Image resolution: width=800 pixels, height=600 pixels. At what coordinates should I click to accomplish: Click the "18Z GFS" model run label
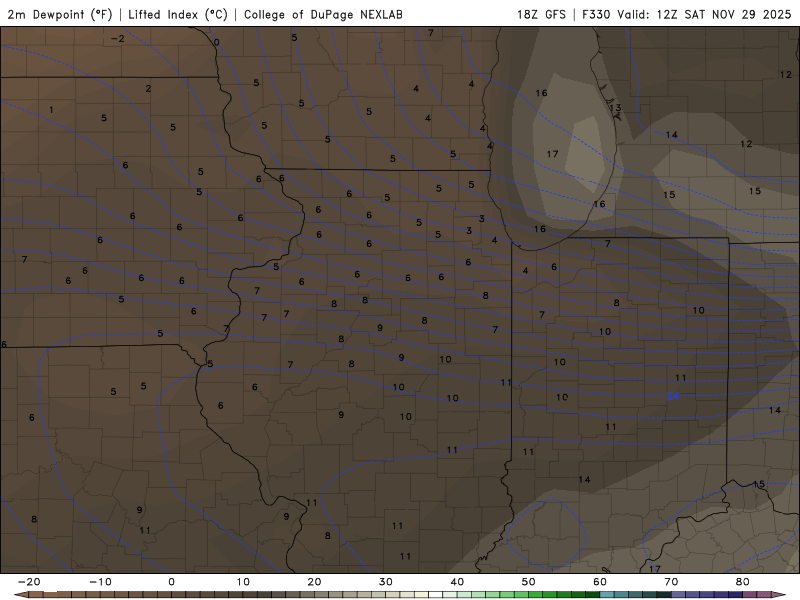pos(541,15)
